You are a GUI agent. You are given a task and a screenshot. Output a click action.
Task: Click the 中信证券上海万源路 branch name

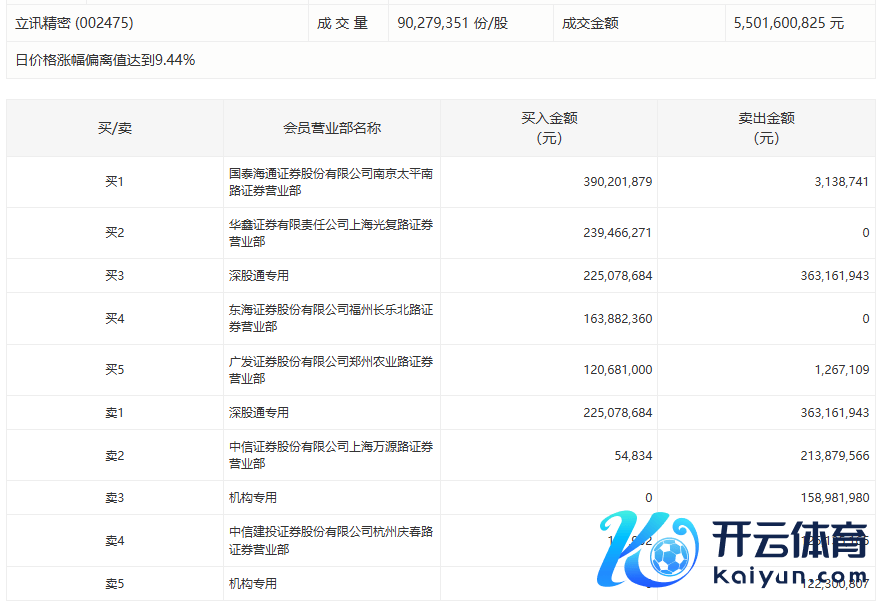[x=331, y=455]
